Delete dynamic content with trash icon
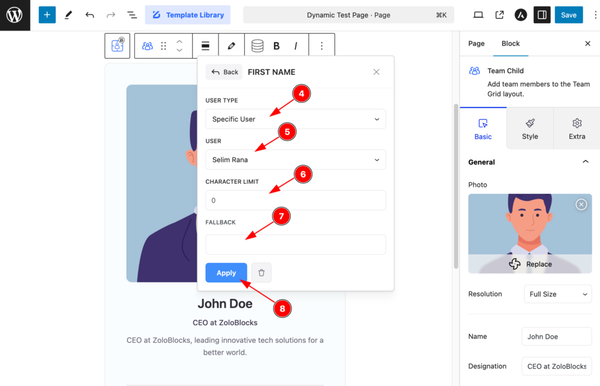The width and height of the screenshot is (600, 386). (261, 273)
